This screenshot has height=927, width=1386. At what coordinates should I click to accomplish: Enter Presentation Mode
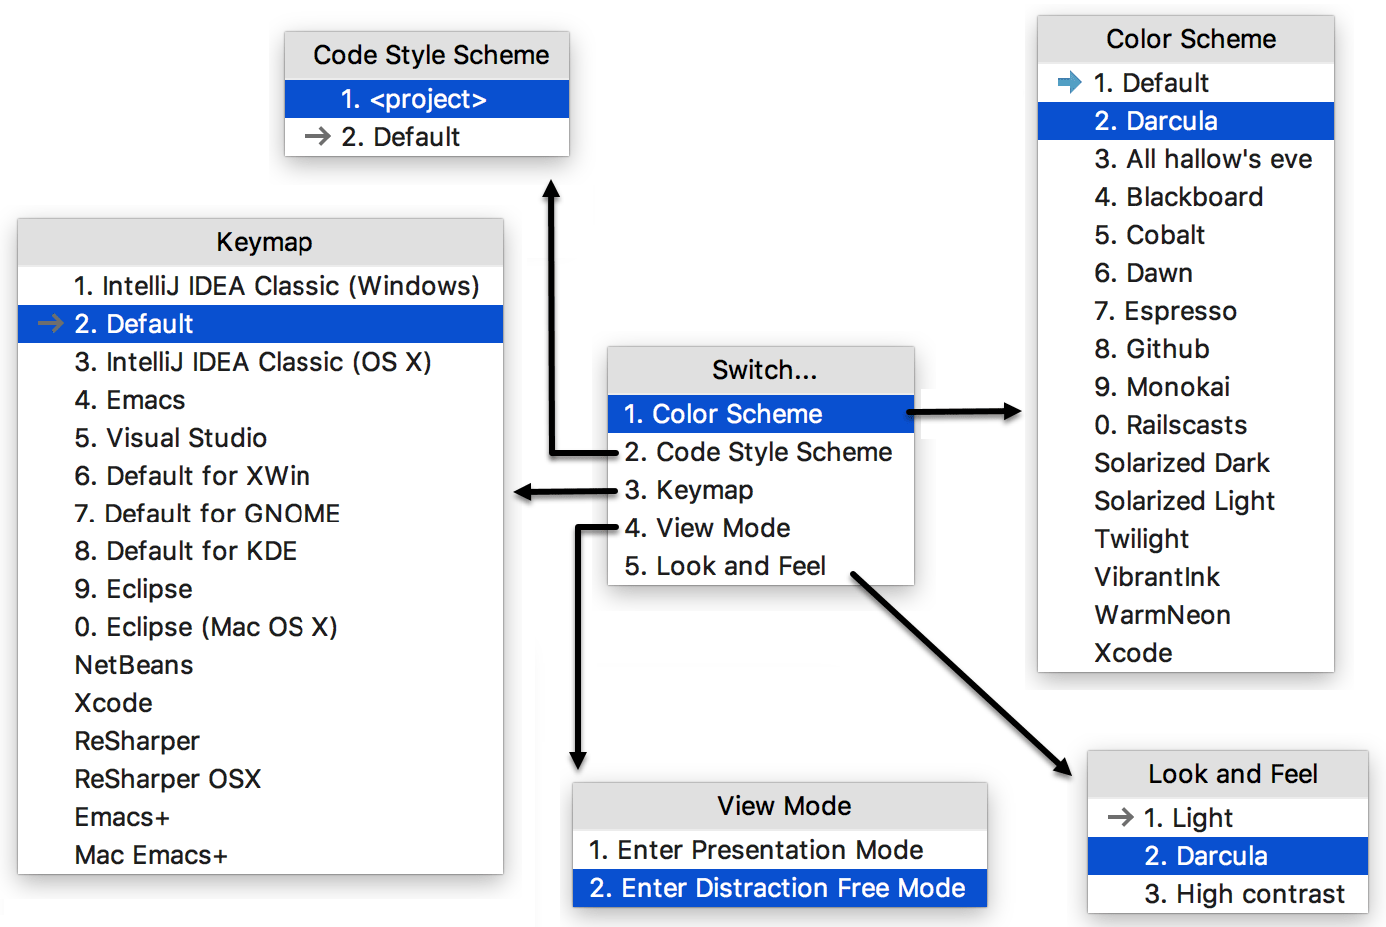click(748, 850)
